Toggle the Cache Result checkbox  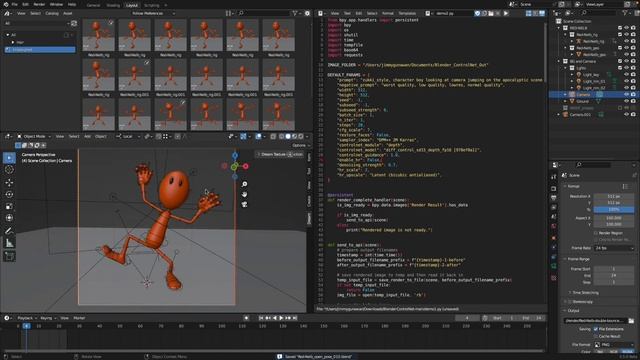(x=596, y=336)
